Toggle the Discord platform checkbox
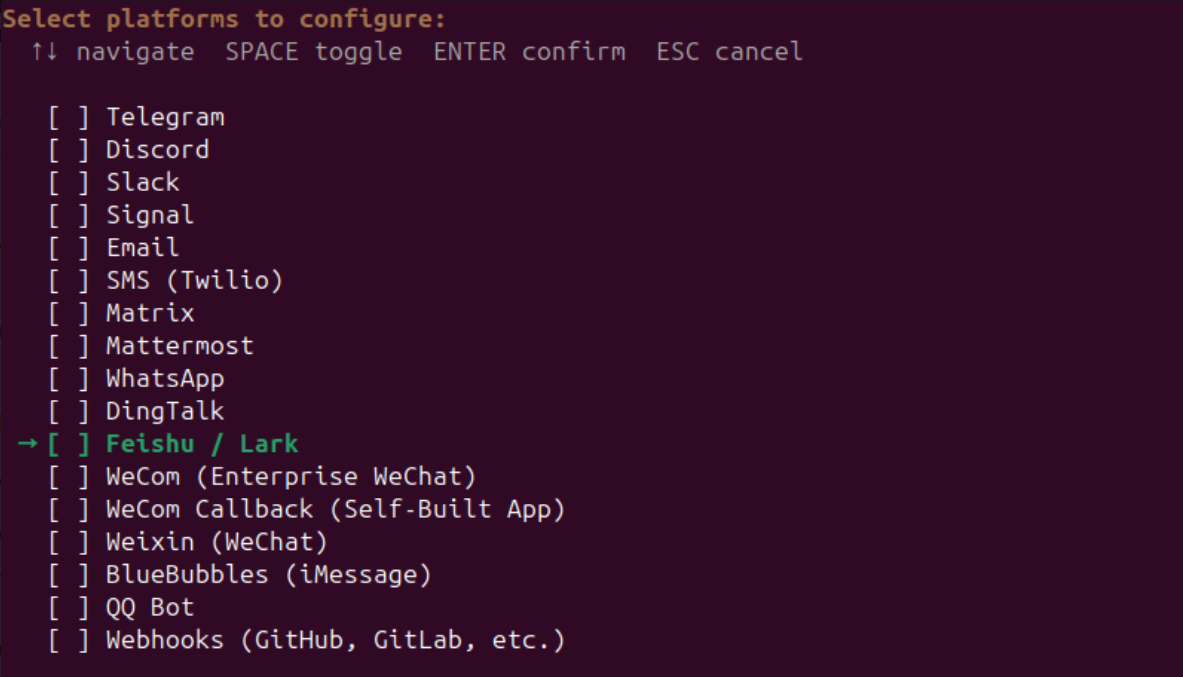 pos(69,150)
